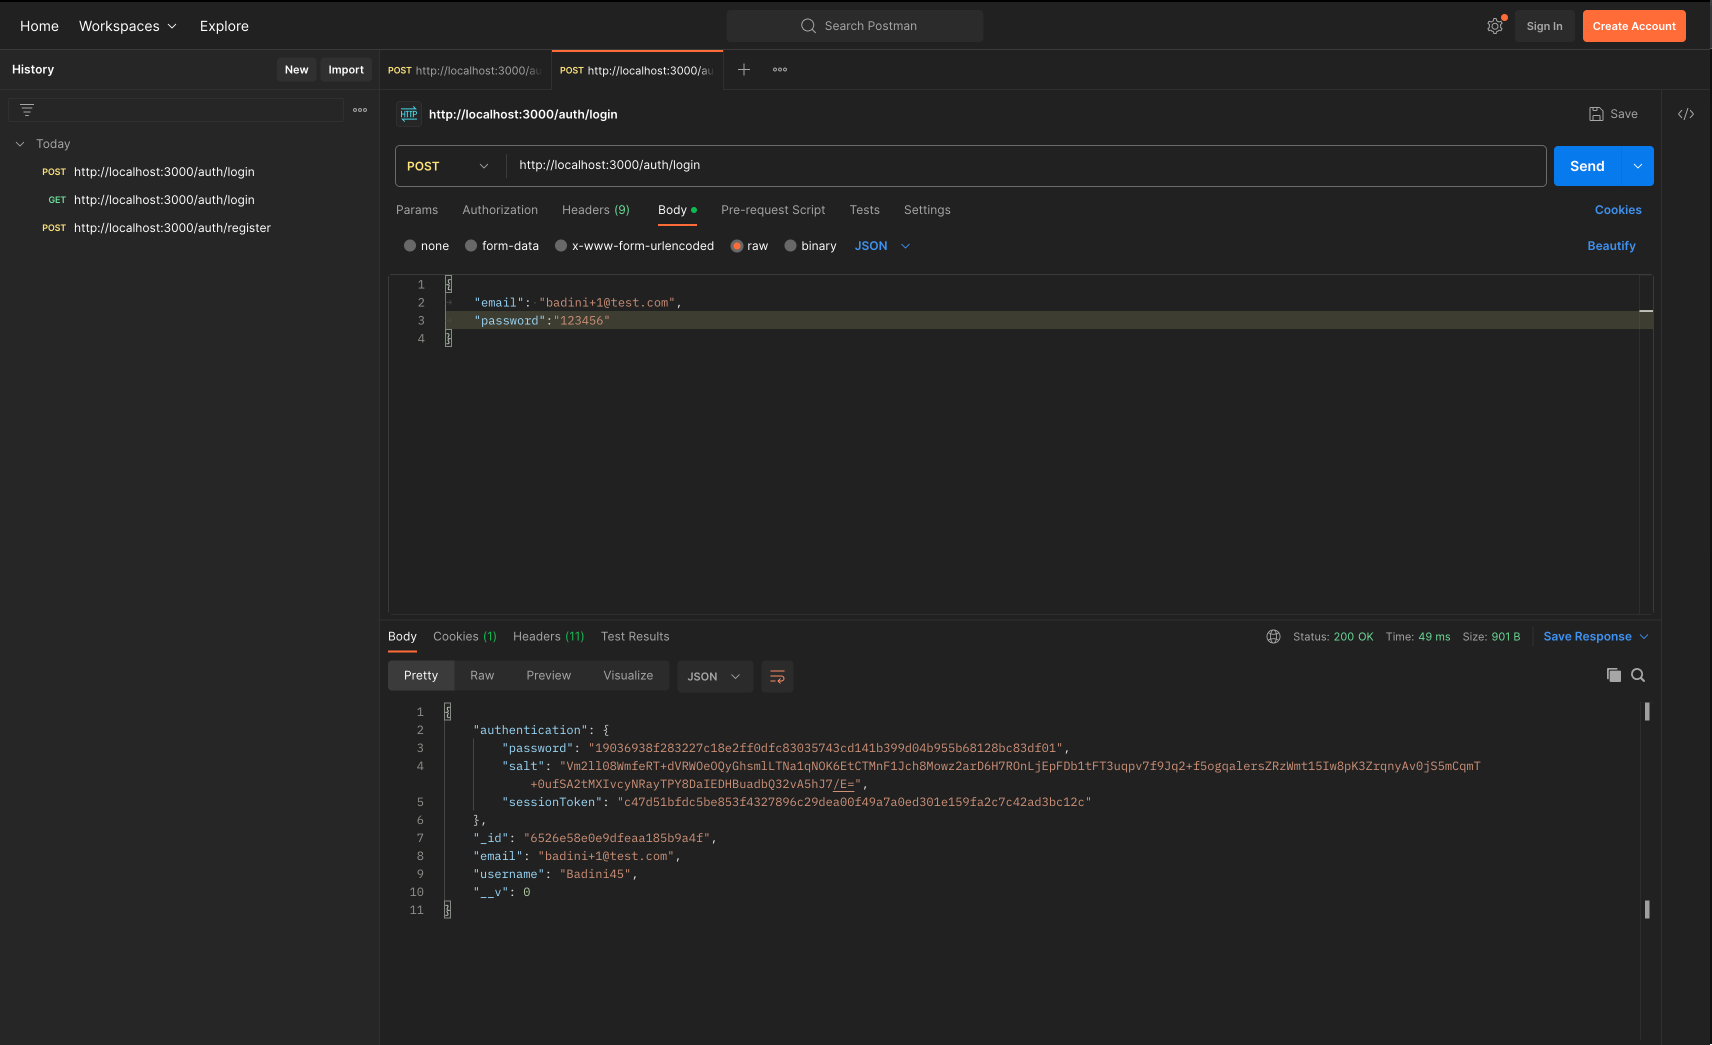Image resolution: width=1712 pixels, height=1045 pixels.
Task: Open tab options ellipsis next to plus
Action: tap(780, 70)
